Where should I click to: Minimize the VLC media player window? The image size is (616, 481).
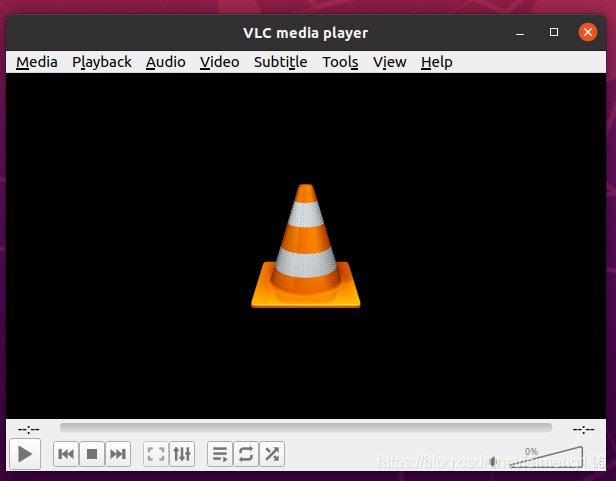pyautogui.click(x=520, y=33)
